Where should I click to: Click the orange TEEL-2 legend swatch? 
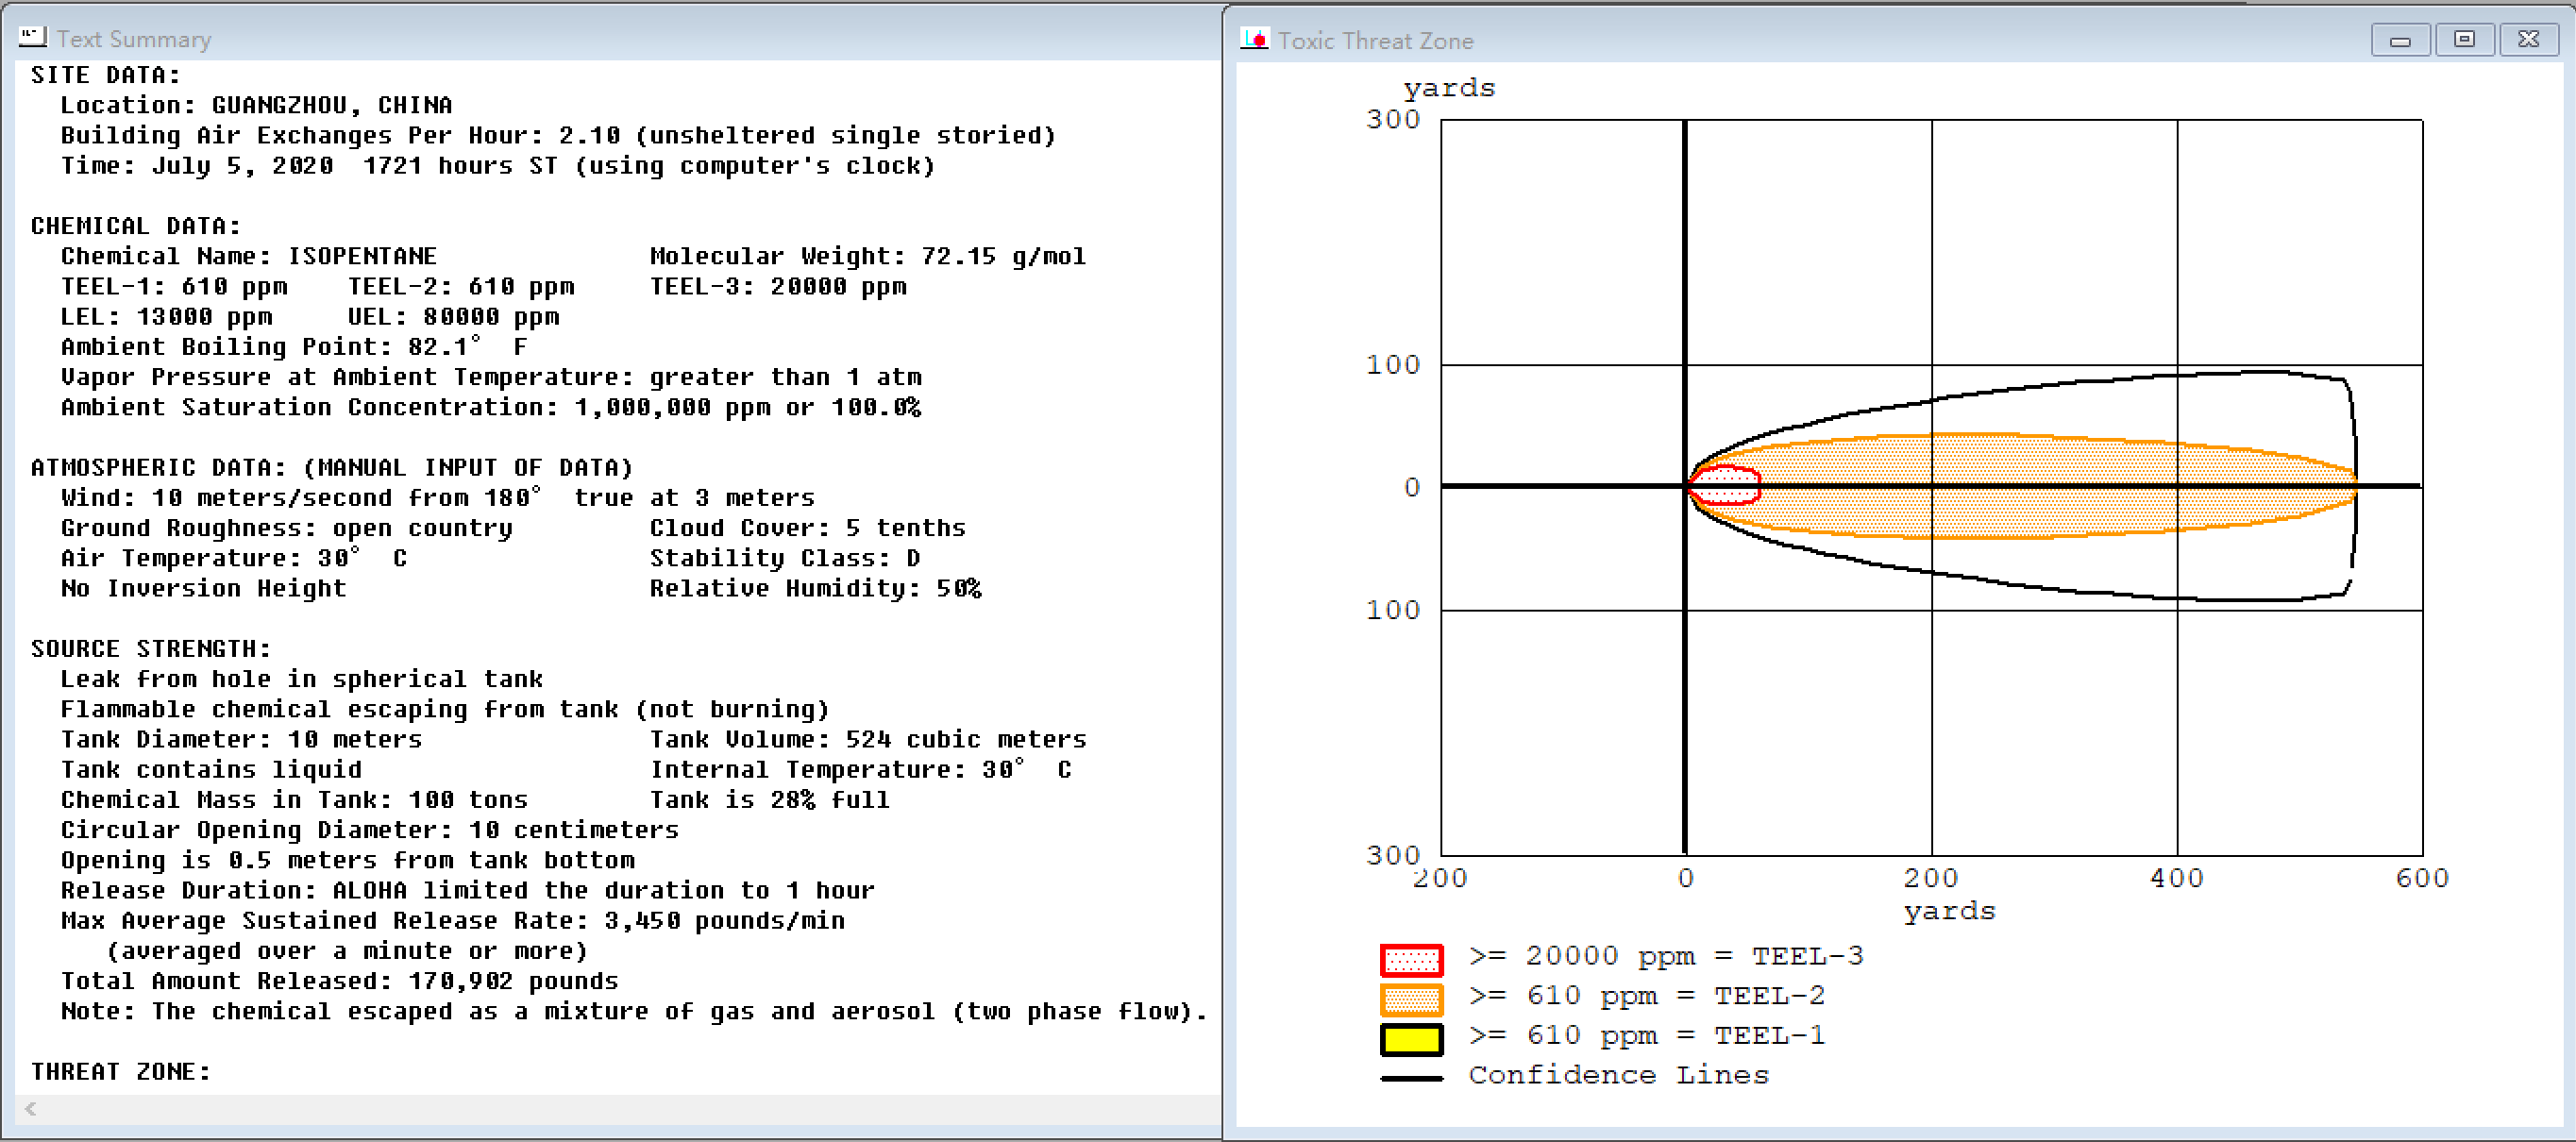click(x=1411, y=999)
